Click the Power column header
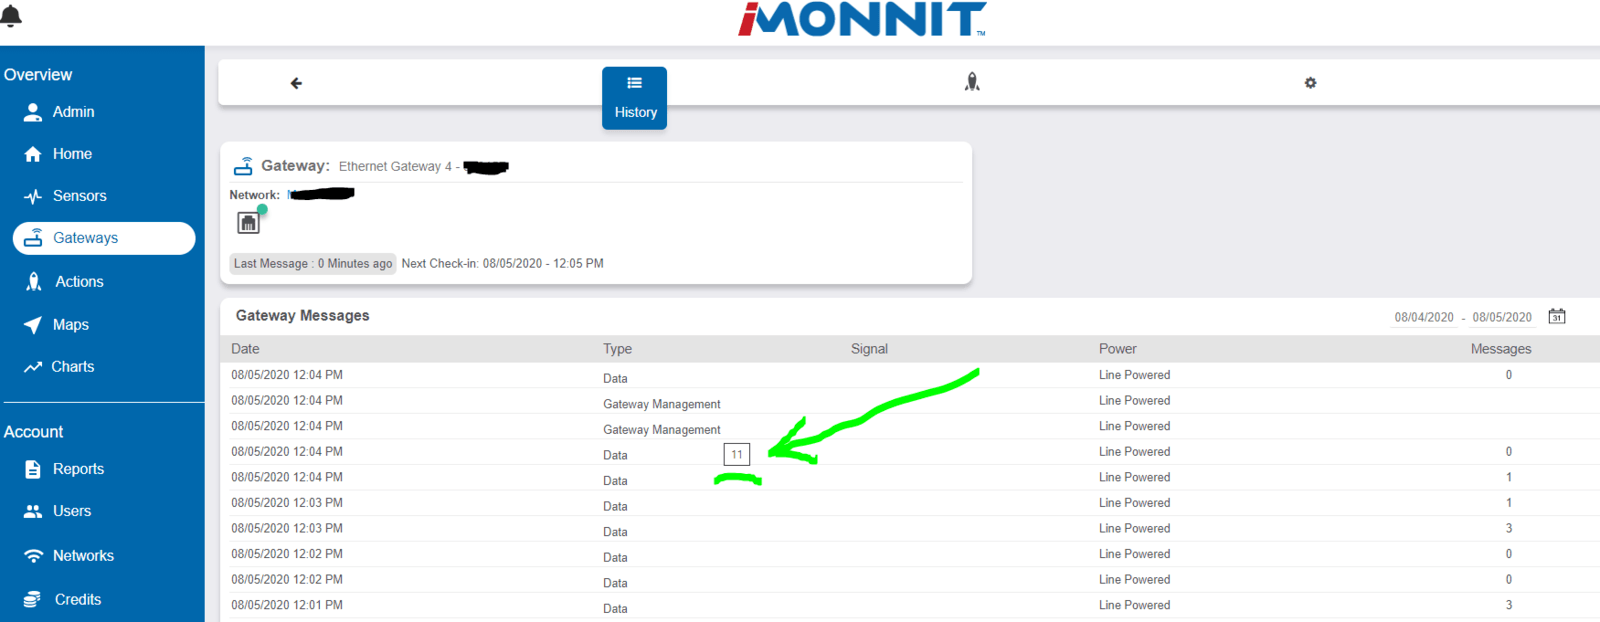1600x622 pixels. pyautogui.click(x=1117, y=349)
